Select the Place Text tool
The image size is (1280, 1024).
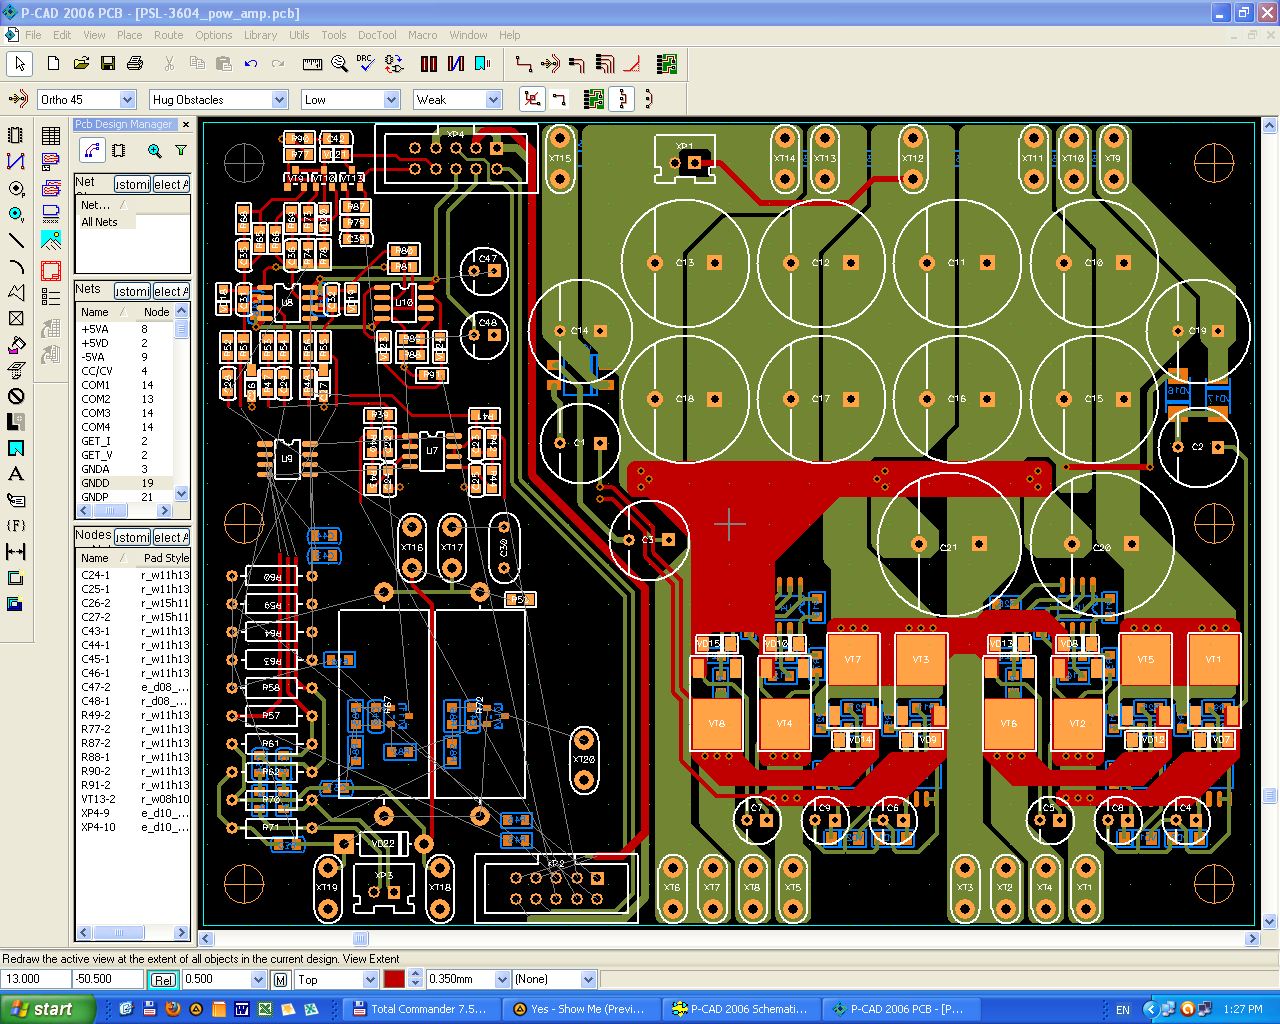click(x=16, y=474)
